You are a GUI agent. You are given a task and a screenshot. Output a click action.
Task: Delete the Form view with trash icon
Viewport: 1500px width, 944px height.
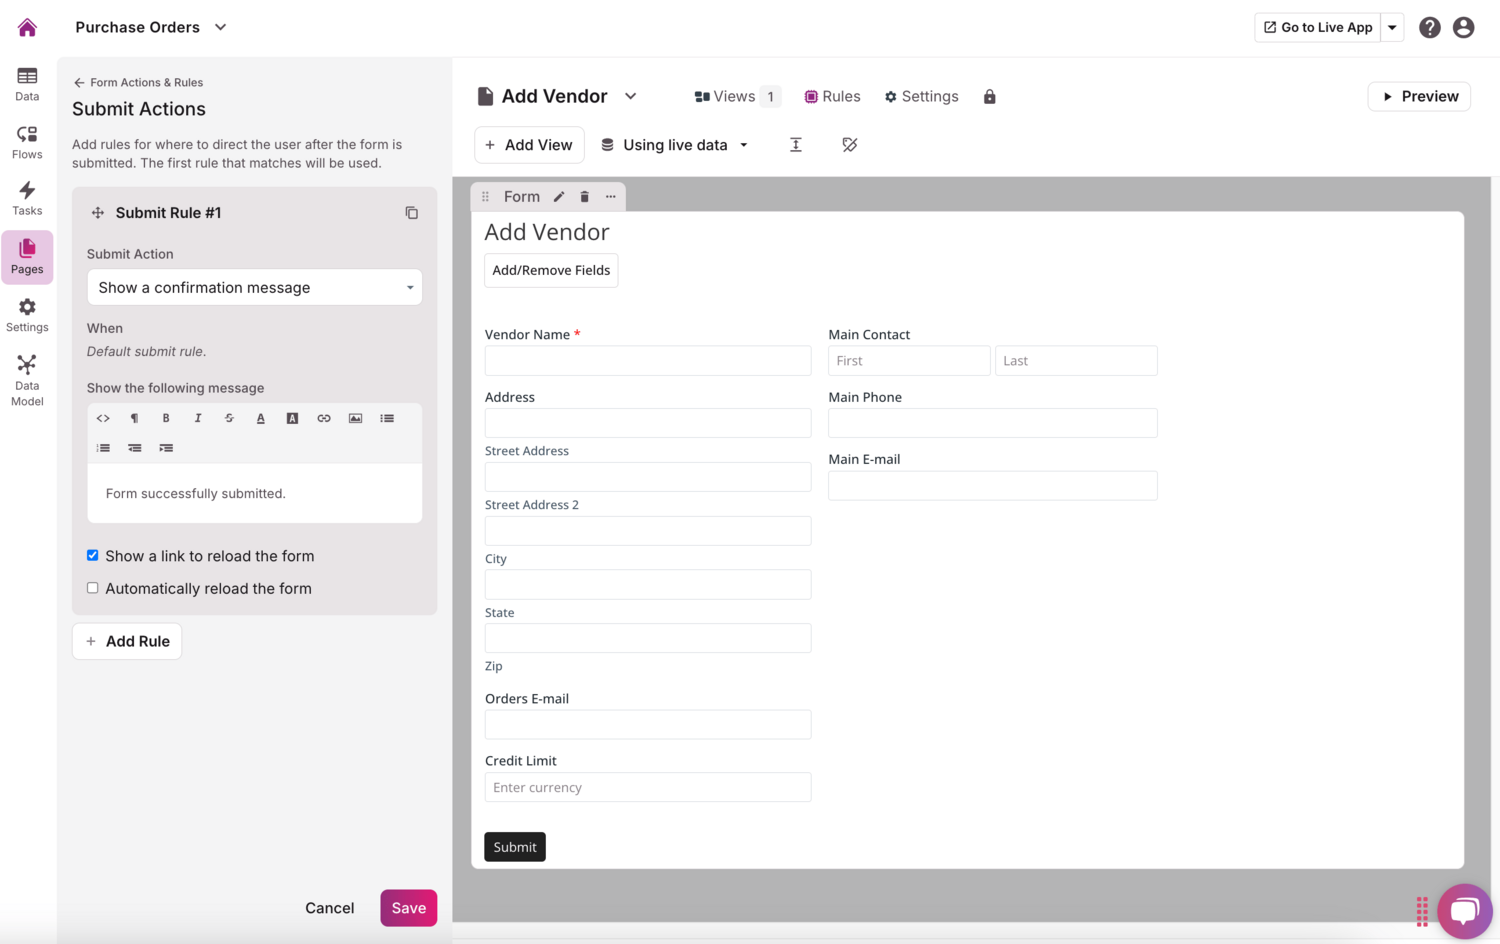(585, 197)
